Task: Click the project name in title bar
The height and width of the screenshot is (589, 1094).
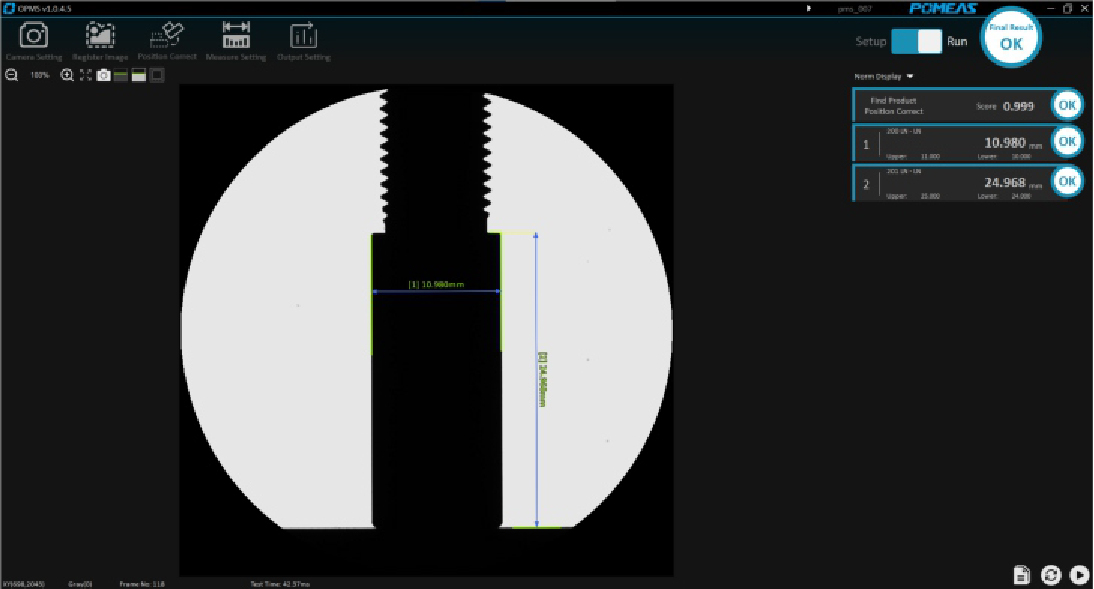Action: point(855,9)
